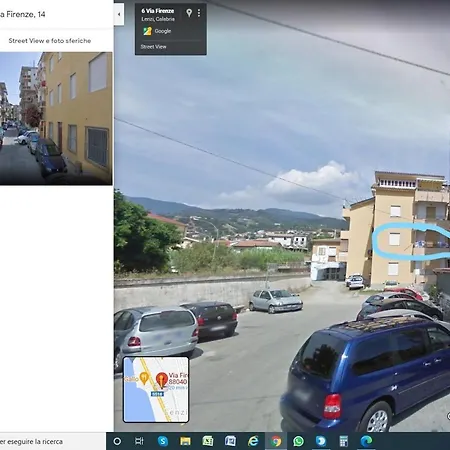Click the location pin icon in Street View card
The image size is (450, 450).
[x=189, y=13]
